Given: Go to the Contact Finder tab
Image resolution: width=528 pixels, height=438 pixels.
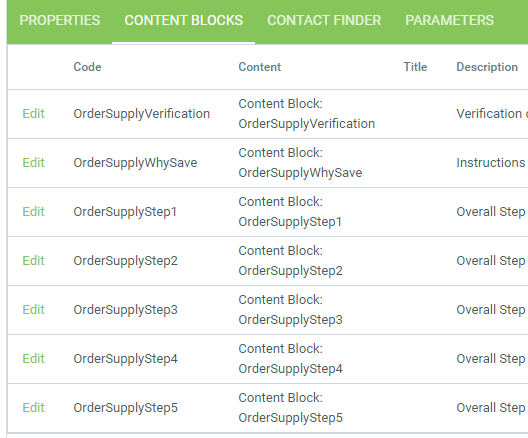Looking at the screenshot, I should [x=324, y=21].
